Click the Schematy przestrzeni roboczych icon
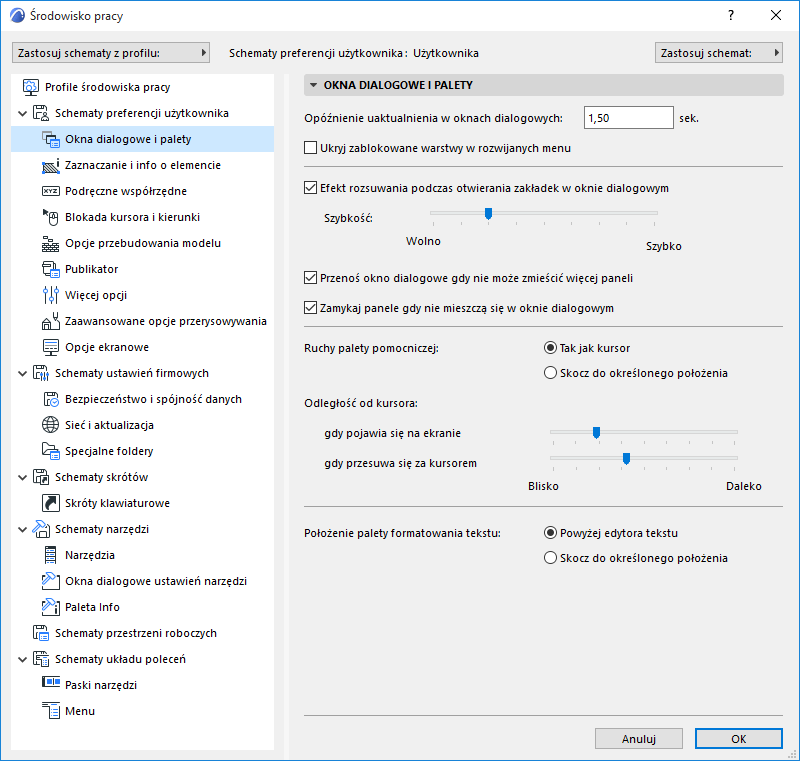This screenshot has width=800, height=761. [41, 633]
